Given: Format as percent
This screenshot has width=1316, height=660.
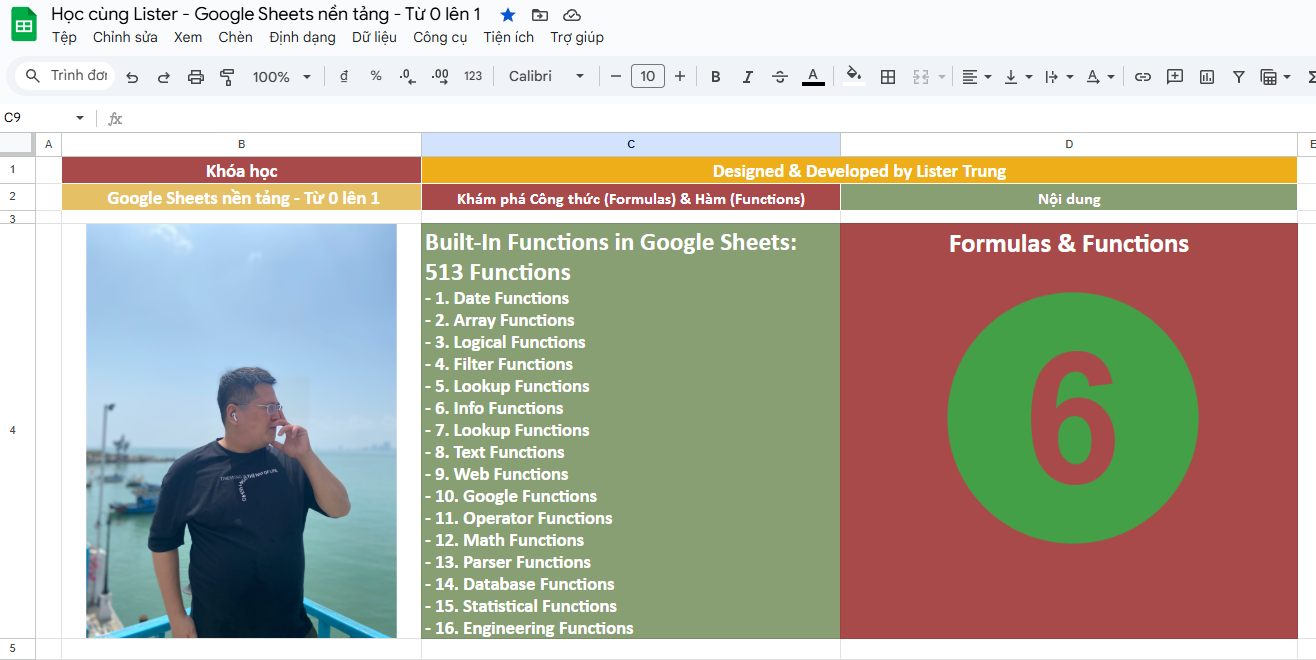Looking at the screenshot, I should click(376, 76).
